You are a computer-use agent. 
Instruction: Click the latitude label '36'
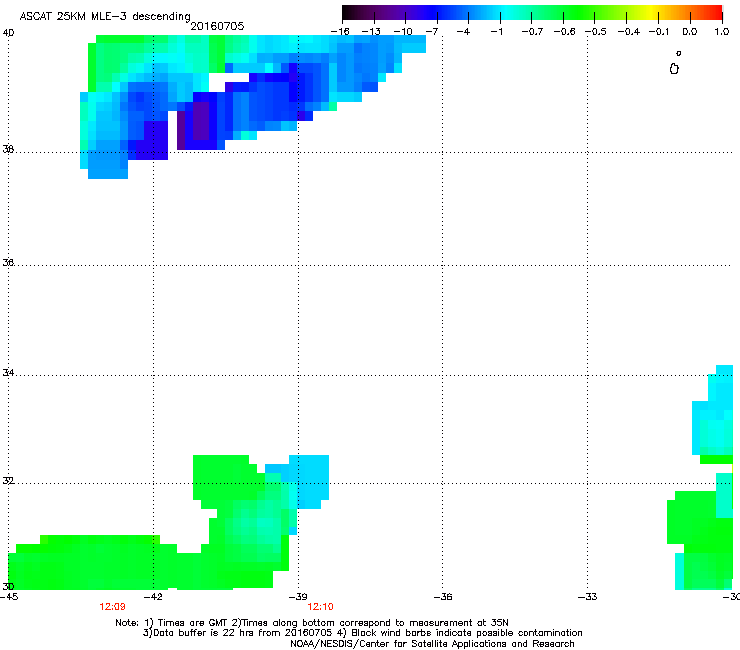point(8,262)
